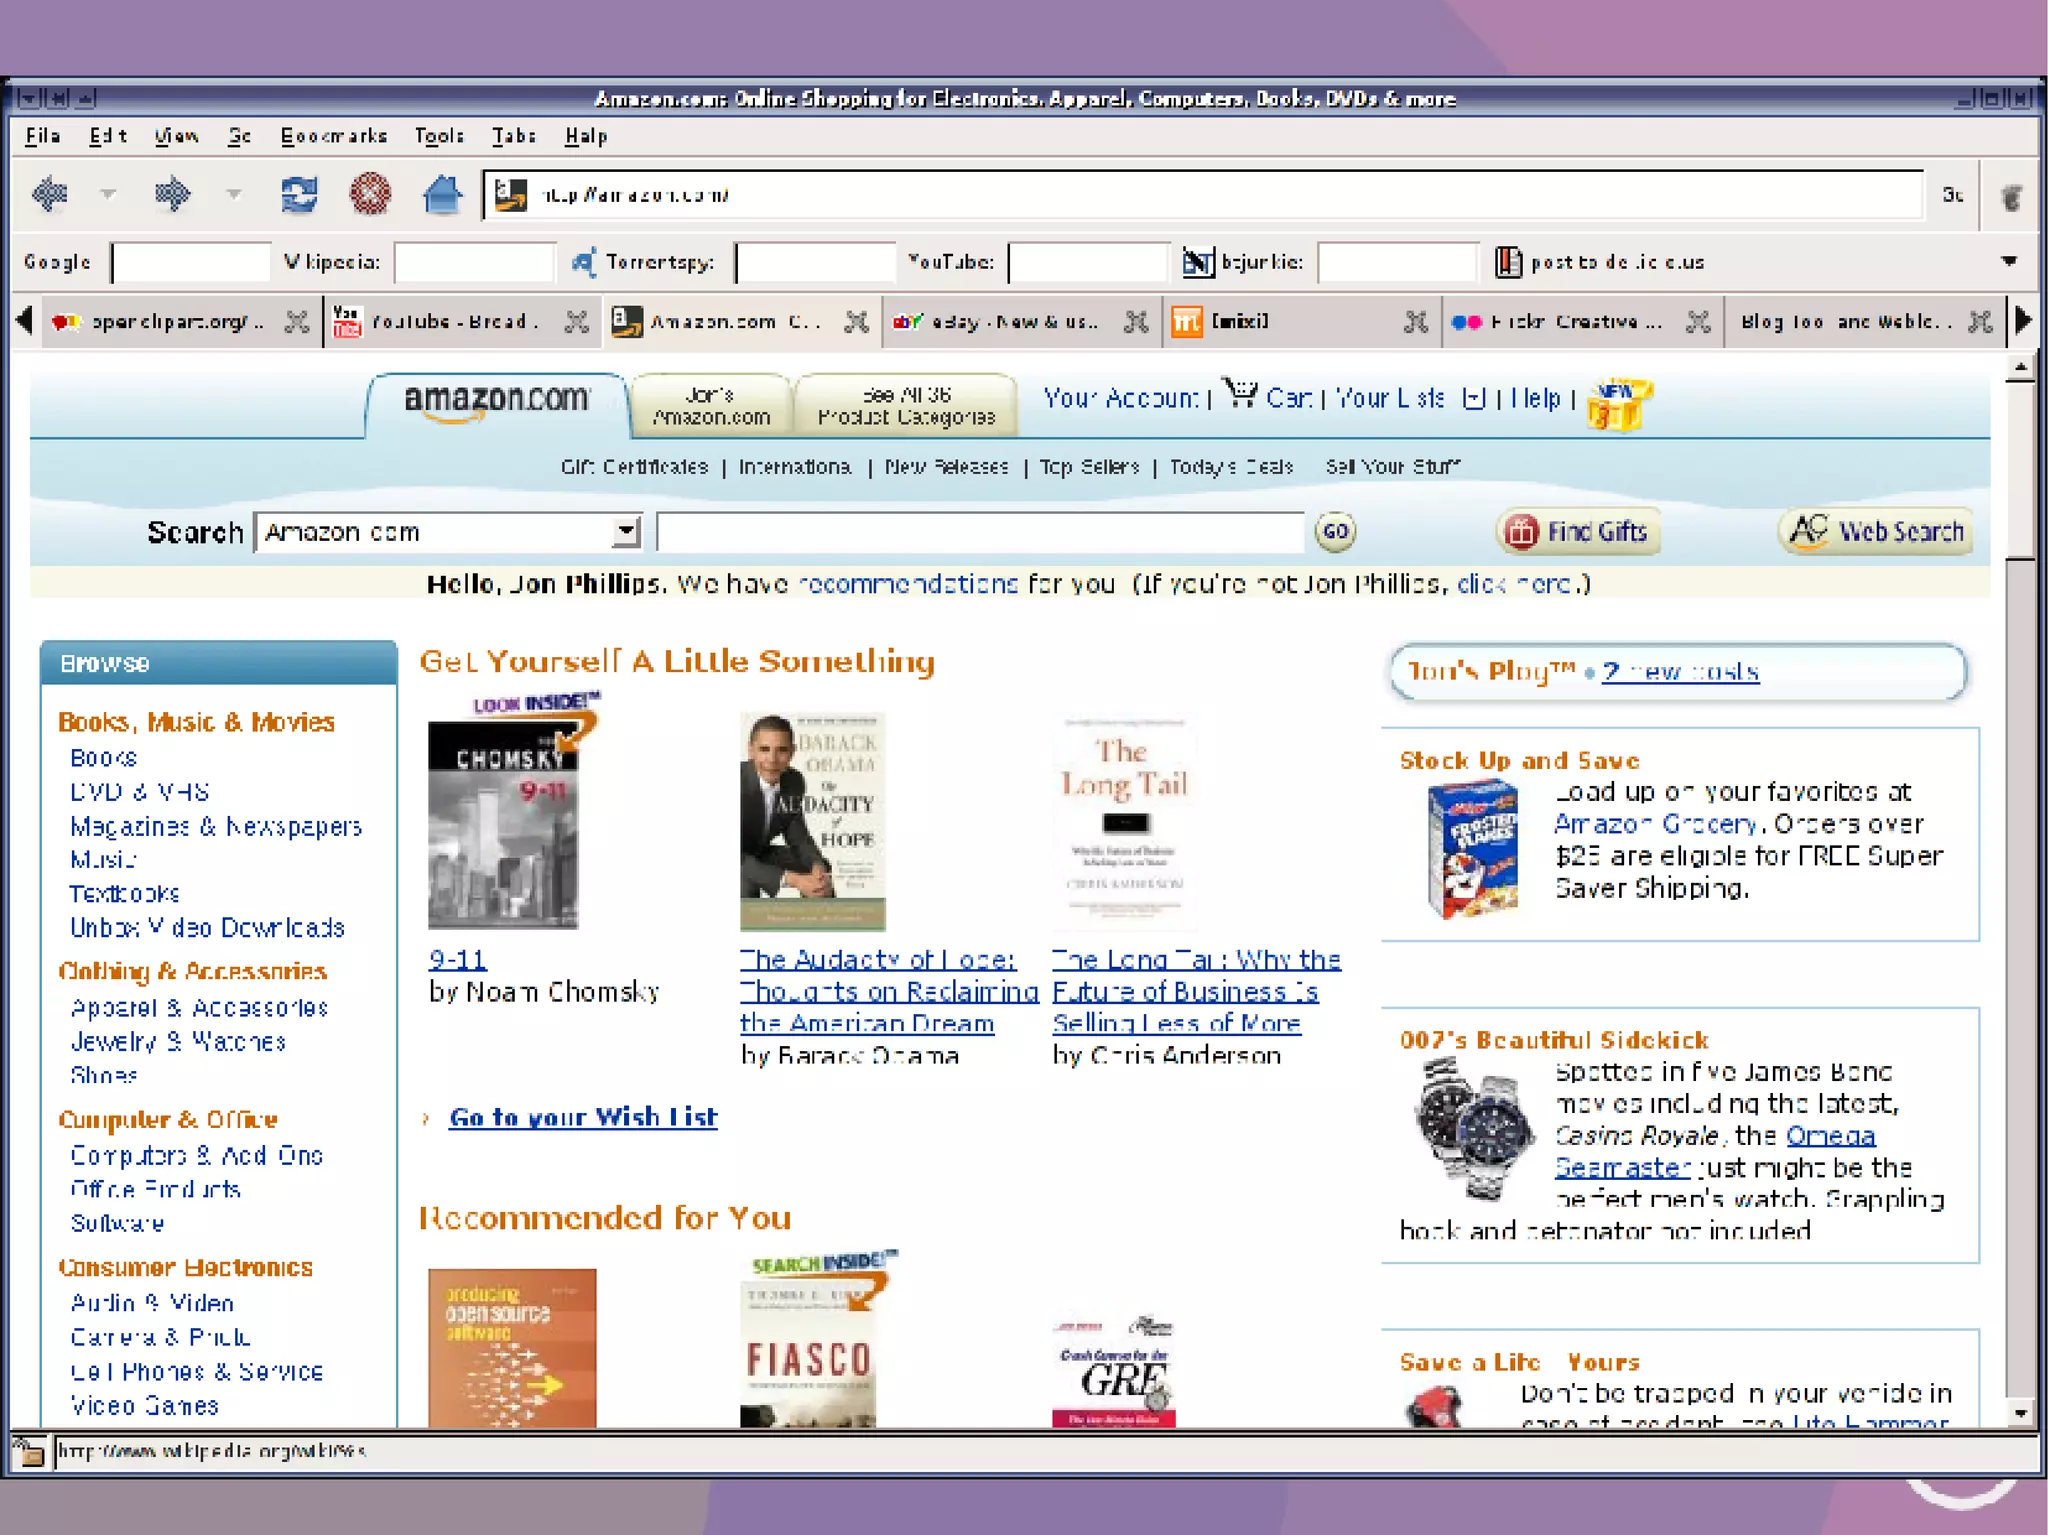2048x1535 pixels.
Task: Expand the Search category Amazon.com combo box
Action: tap(626, 532)
